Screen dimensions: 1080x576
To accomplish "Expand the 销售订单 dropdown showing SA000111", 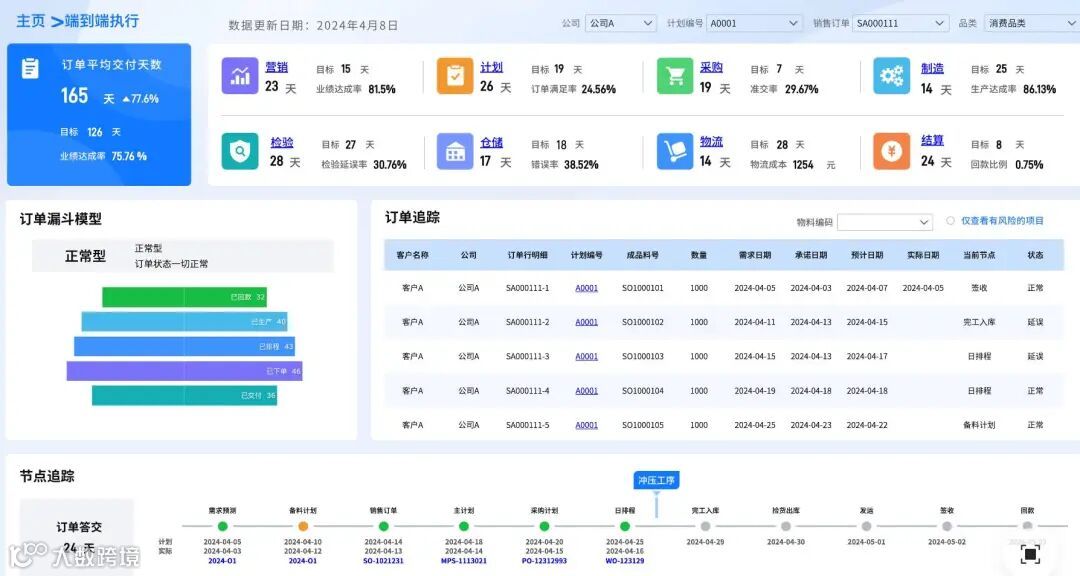I will [900, 23].
